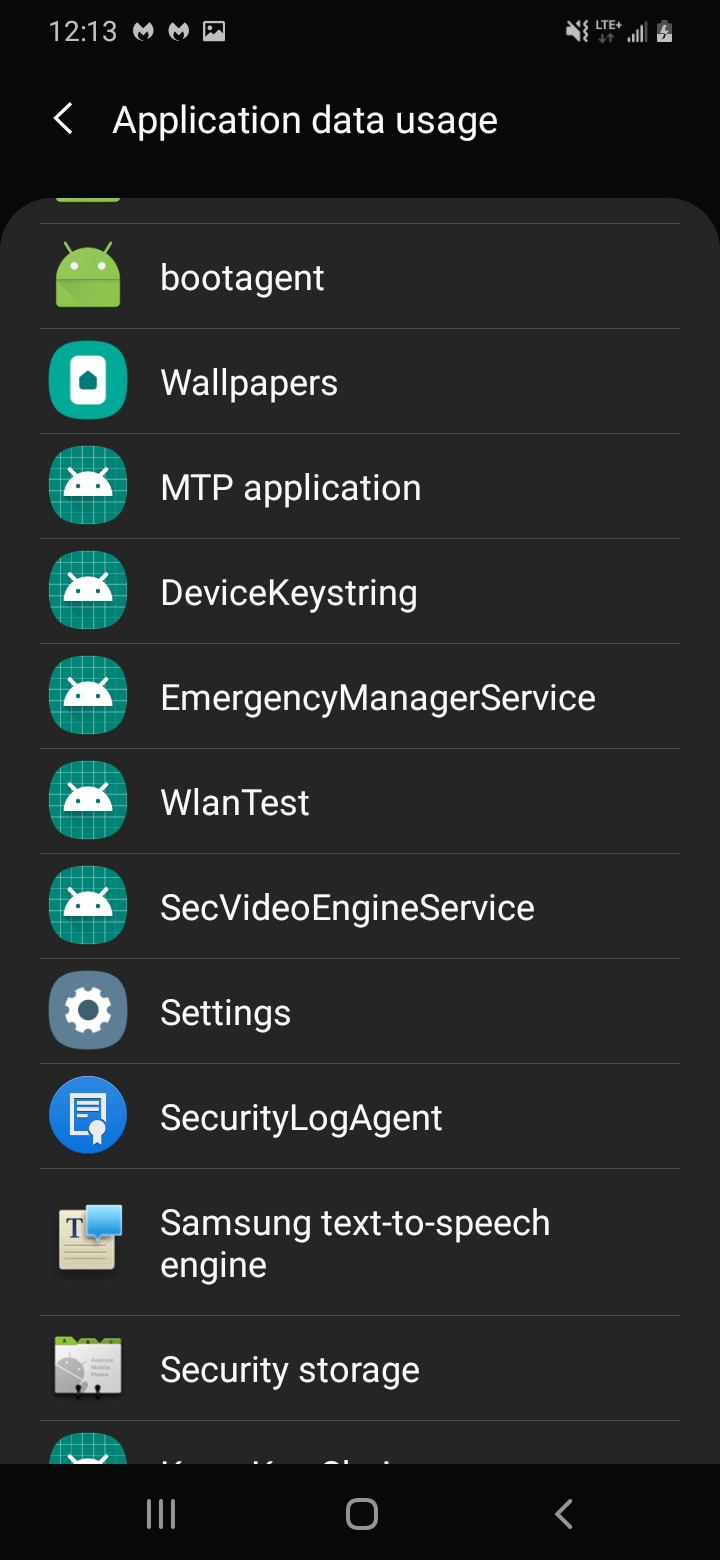Image resolution: width=720 pixels, height=1560 pixels.
Task: Tap the battery charging status icon
Action: click(664, 32)
